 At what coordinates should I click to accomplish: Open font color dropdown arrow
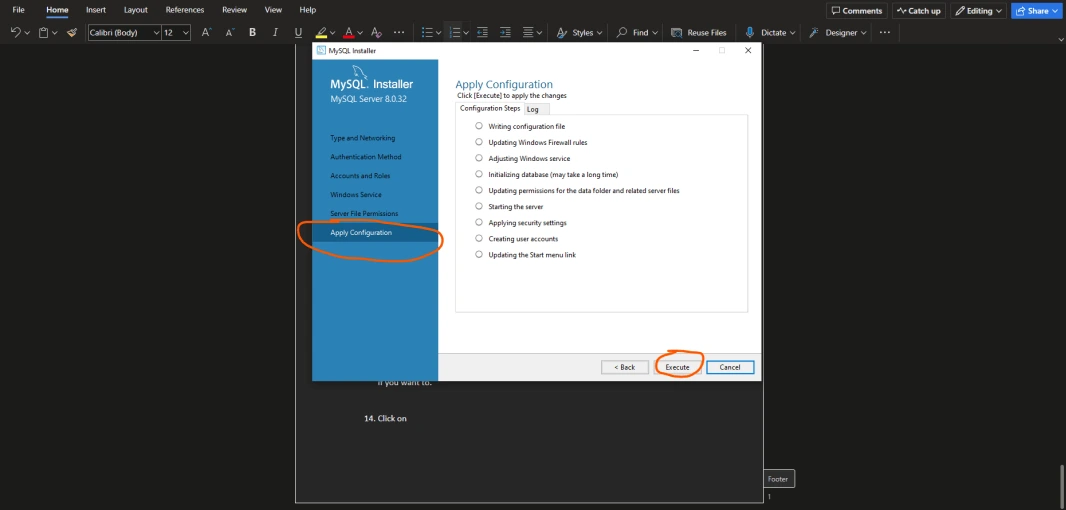(360, 33)
